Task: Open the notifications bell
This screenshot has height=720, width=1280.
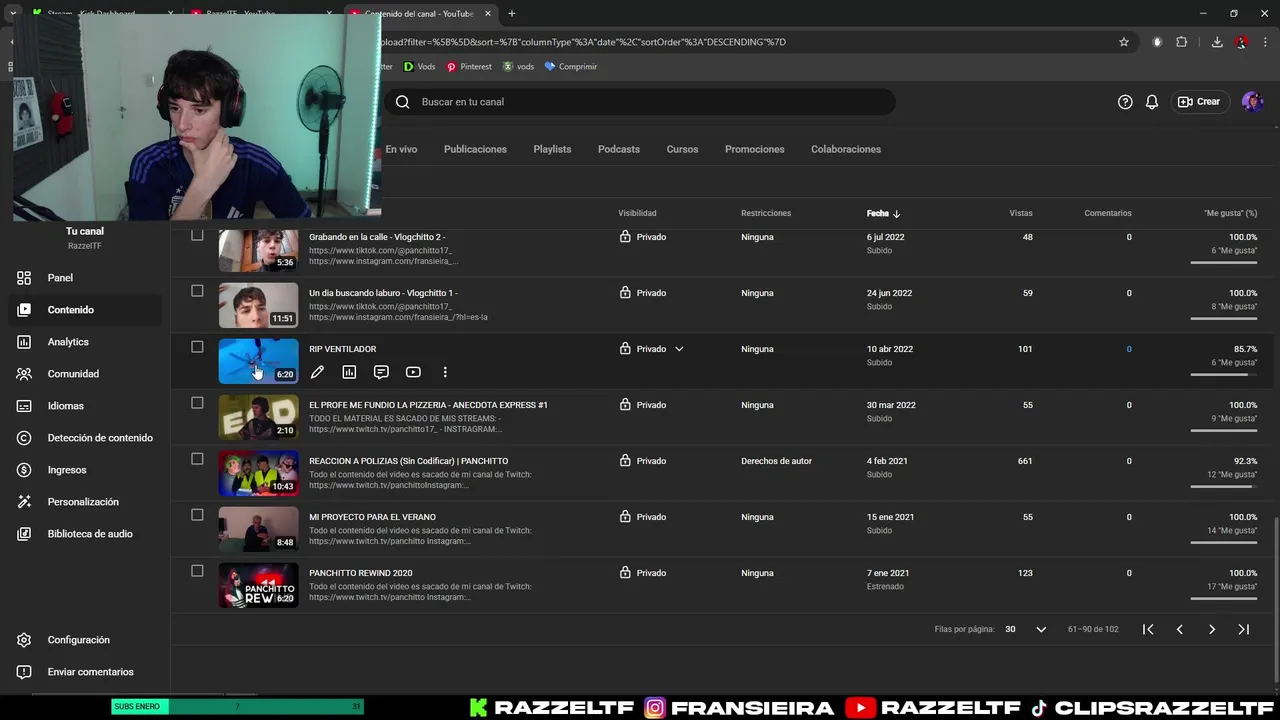Action: click(1152, 102)
